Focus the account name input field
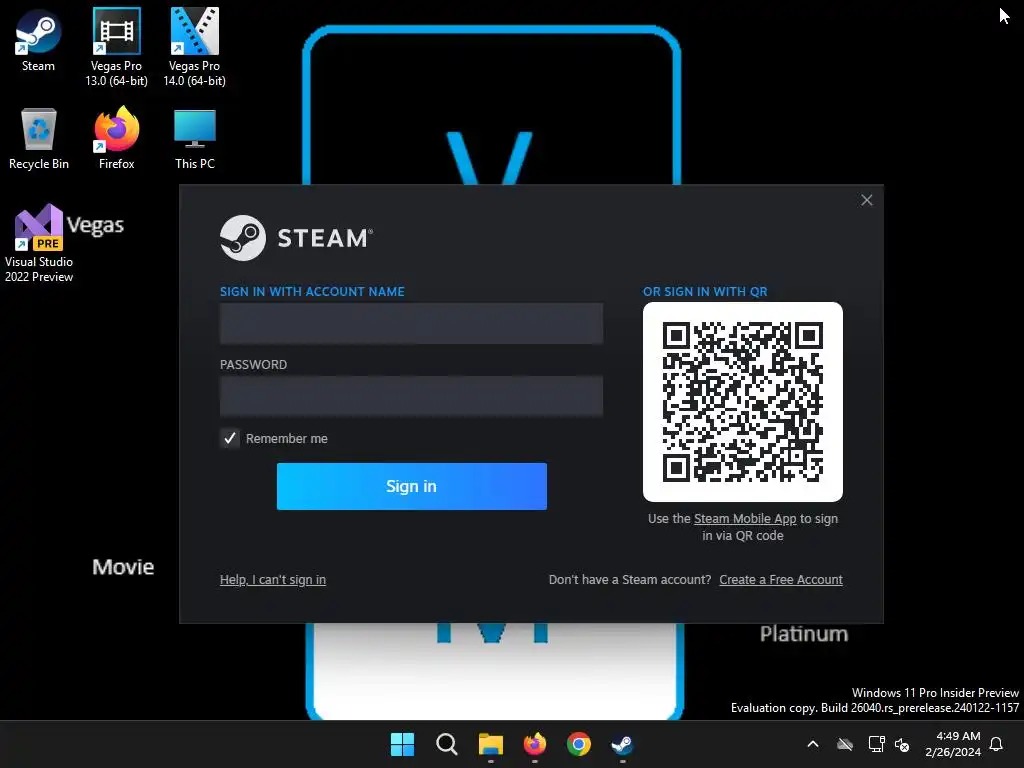 [x=411, y=323]
